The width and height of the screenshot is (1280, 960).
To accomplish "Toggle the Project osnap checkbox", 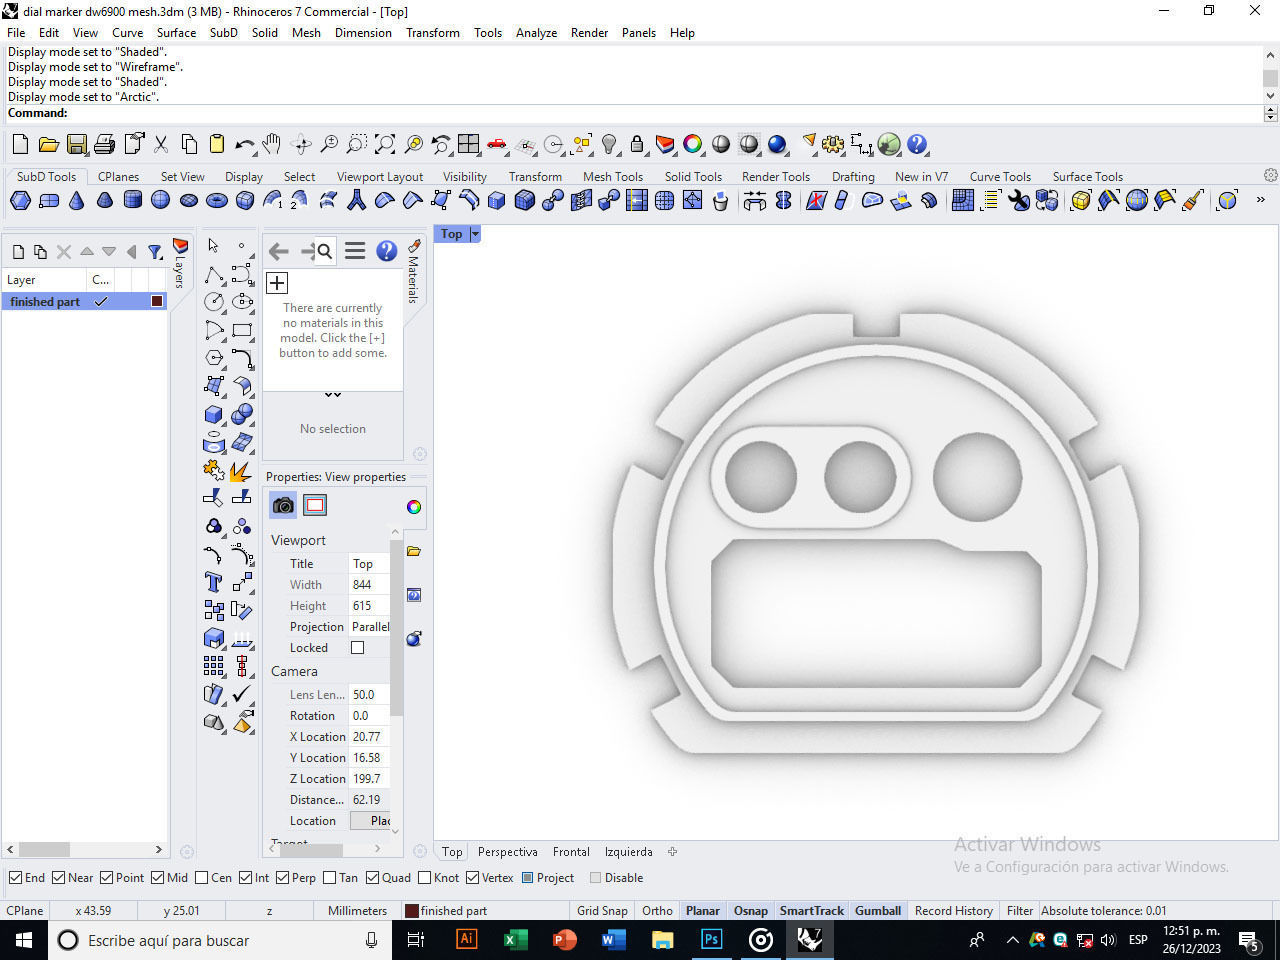I will coord(527,878).
